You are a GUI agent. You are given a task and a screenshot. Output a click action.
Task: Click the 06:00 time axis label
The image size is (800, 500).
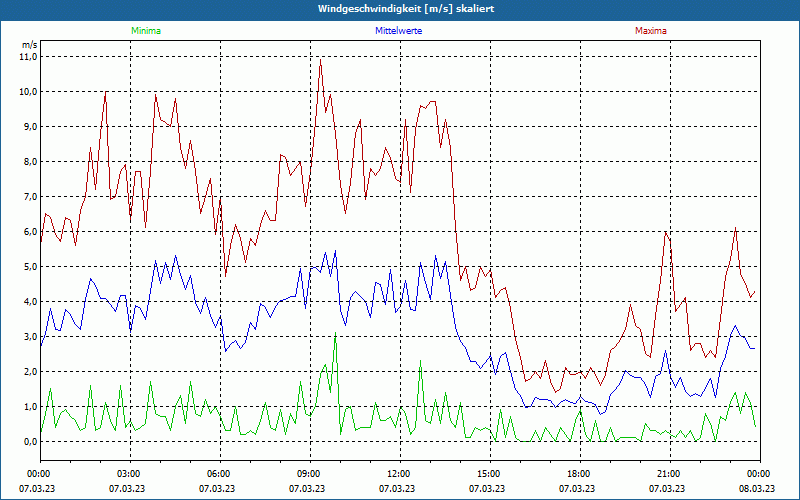tap(219, 474)
